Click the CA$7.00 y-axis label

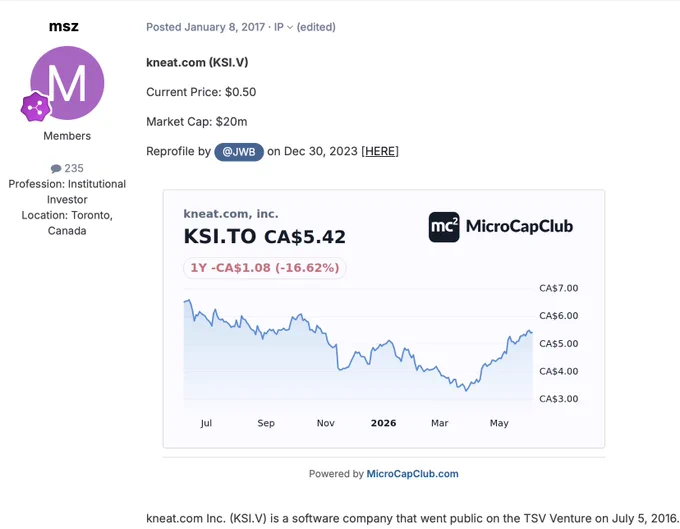click(x=559, y=288)
